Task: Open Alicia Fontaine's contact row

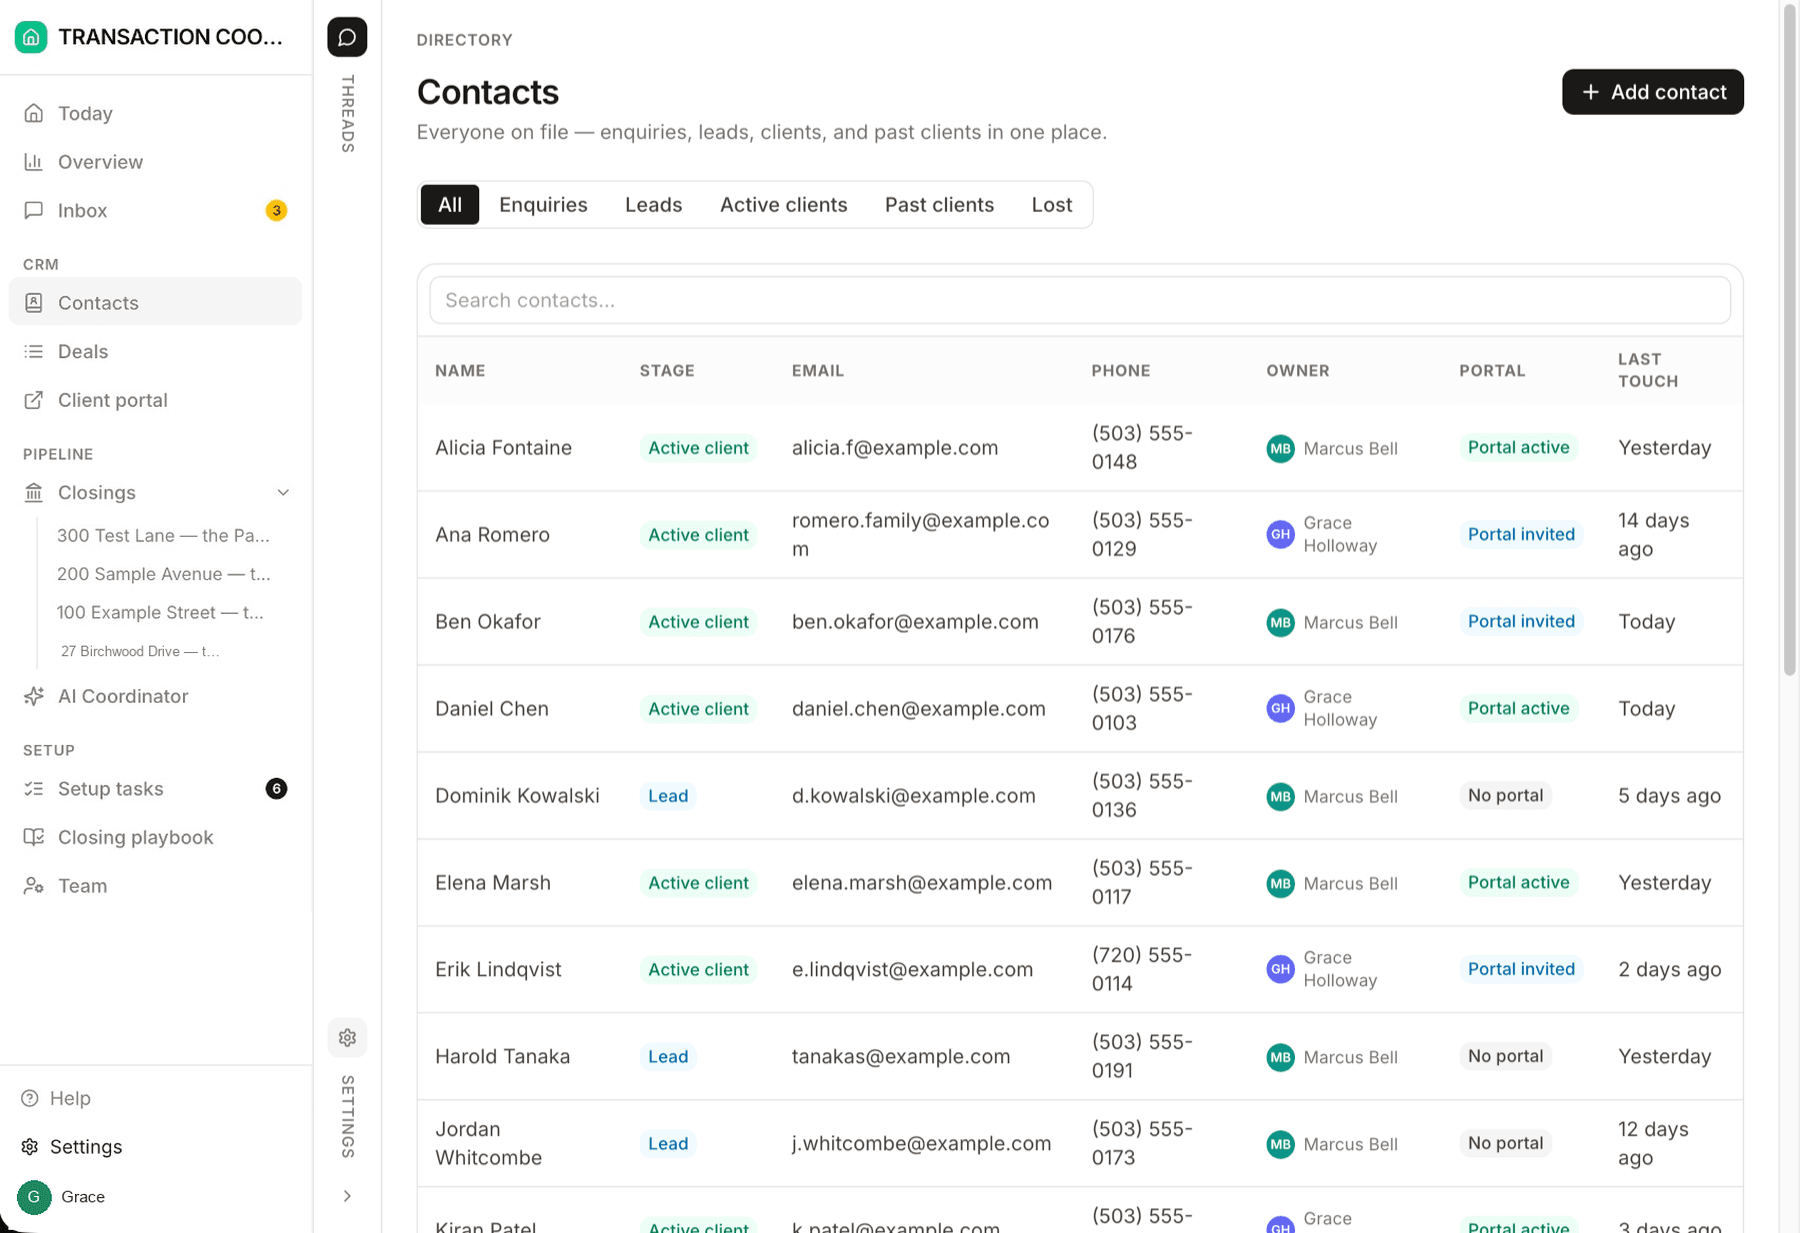Action: (1080, 447)
